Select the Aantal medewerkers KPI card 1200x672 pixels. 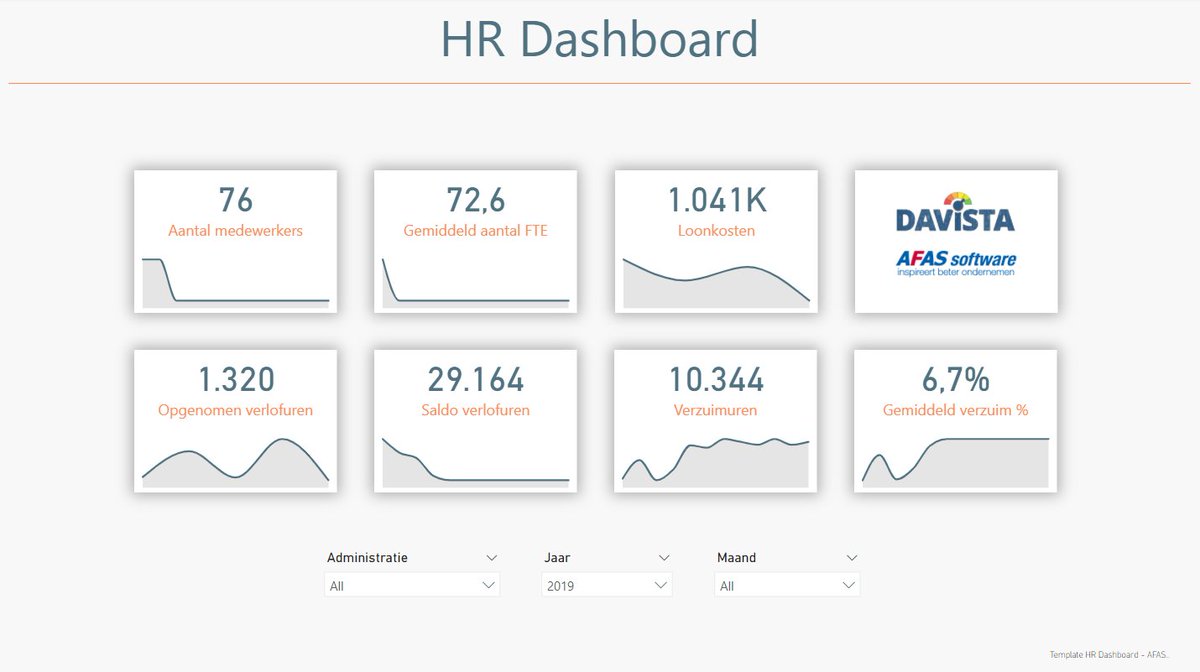coord(235,240)
